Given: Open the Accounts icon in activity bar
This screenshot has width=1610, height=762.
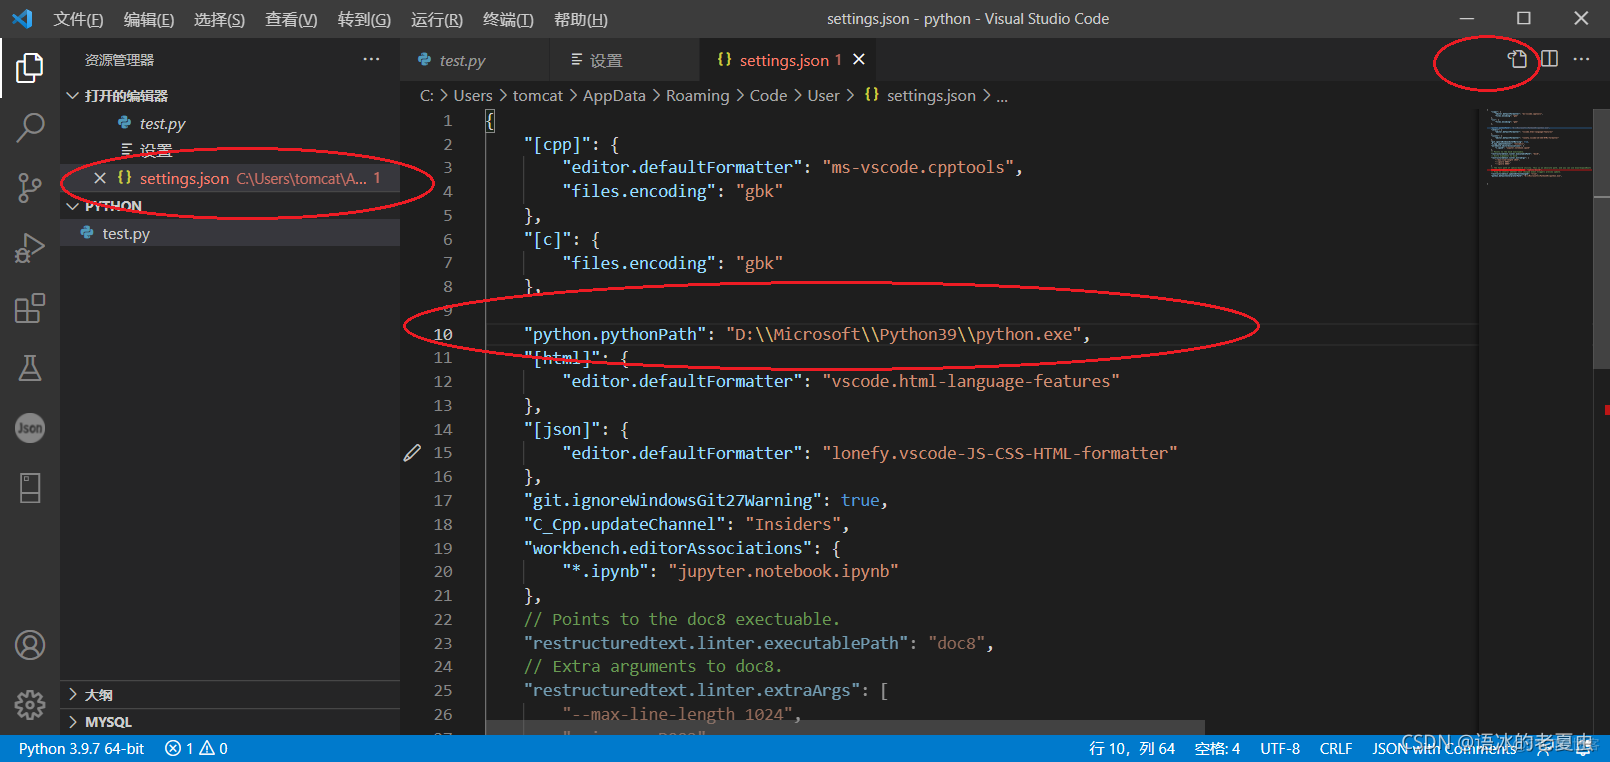Looking at the screenshot, I should point(30,645).
